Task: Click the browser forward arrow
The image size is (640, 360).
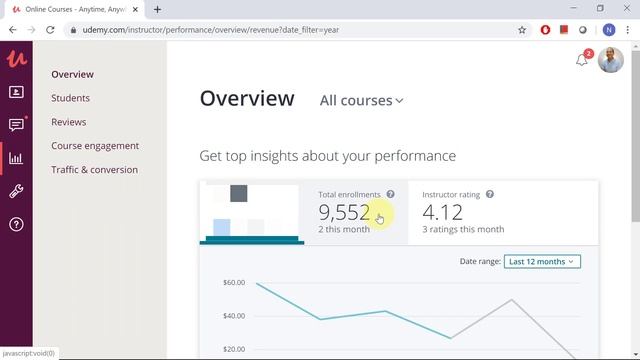Action: [31, 30]
